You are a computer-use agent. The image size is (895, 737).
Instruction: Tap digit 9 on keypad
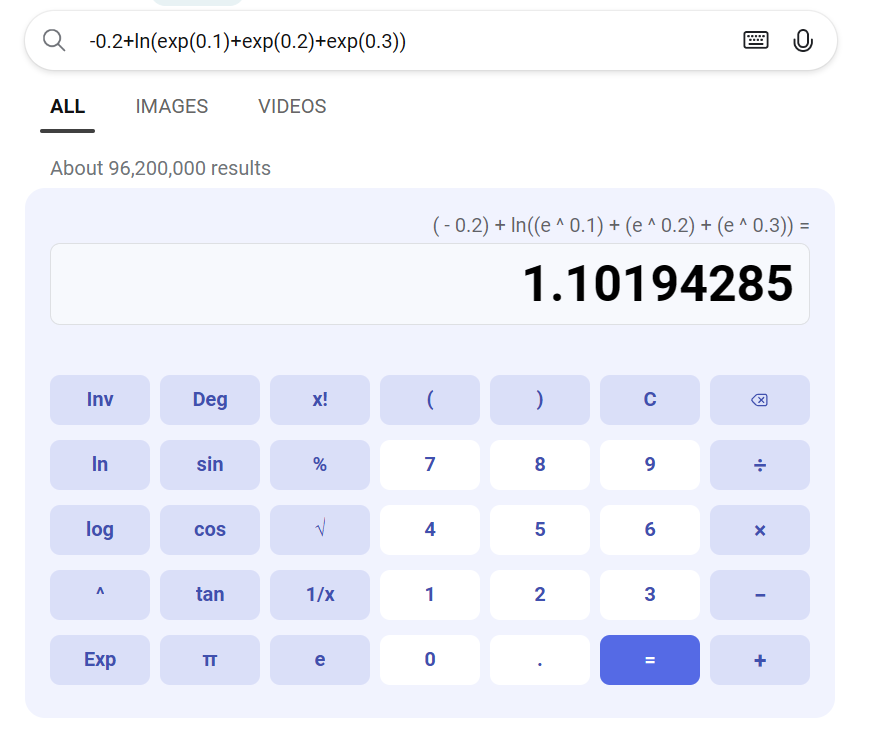pos(650,465)
